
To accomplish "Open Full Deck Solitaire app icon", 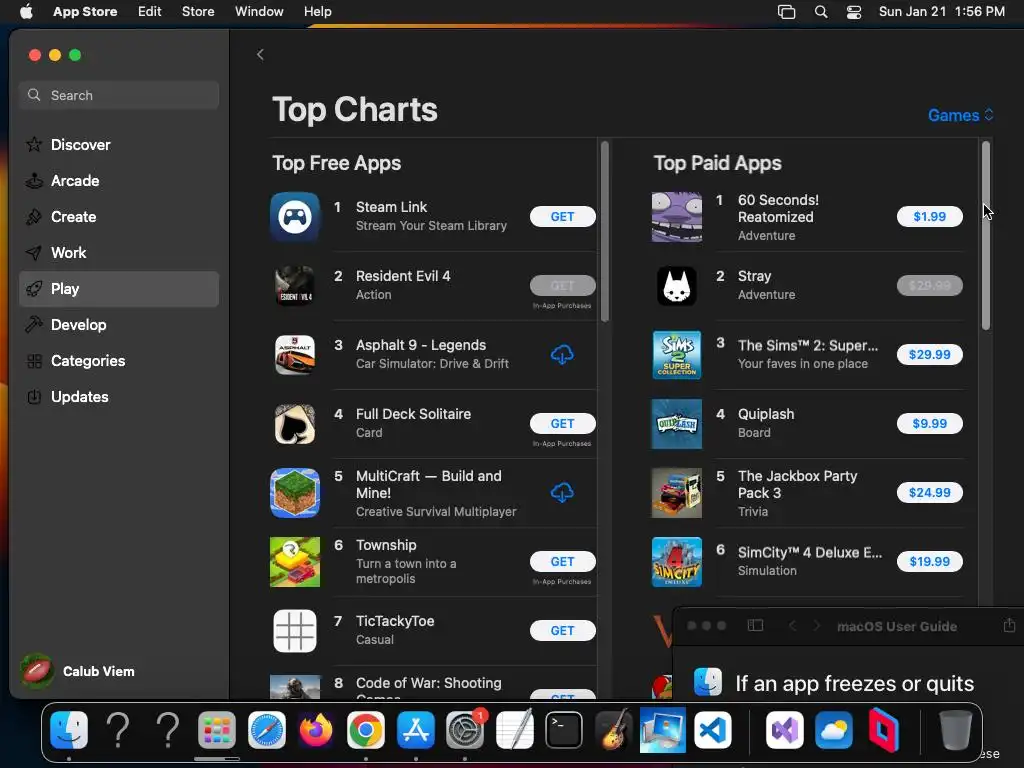I will [295, 424].
